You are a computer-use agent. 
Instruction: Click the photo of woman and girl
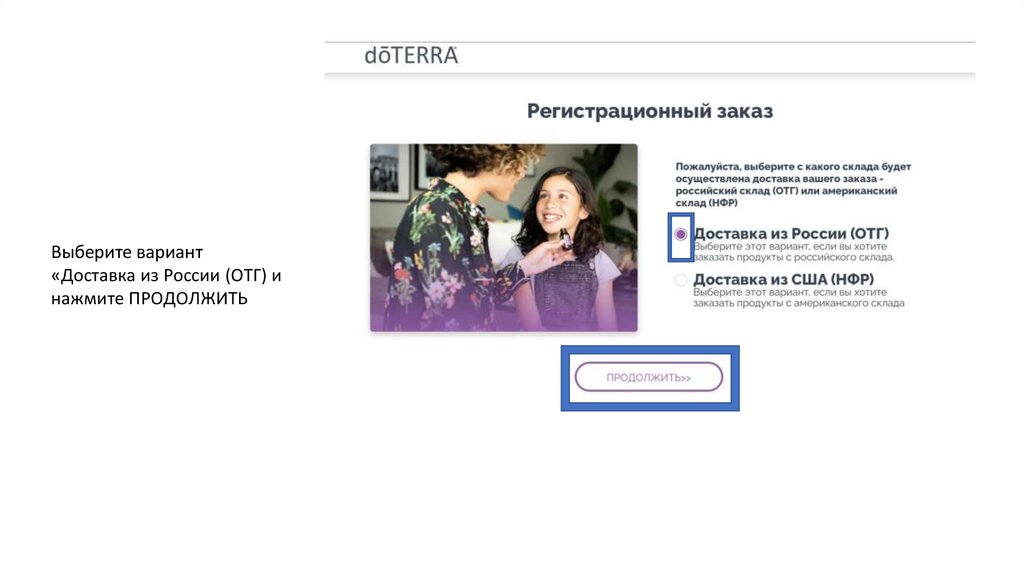[x=504, y=238]
